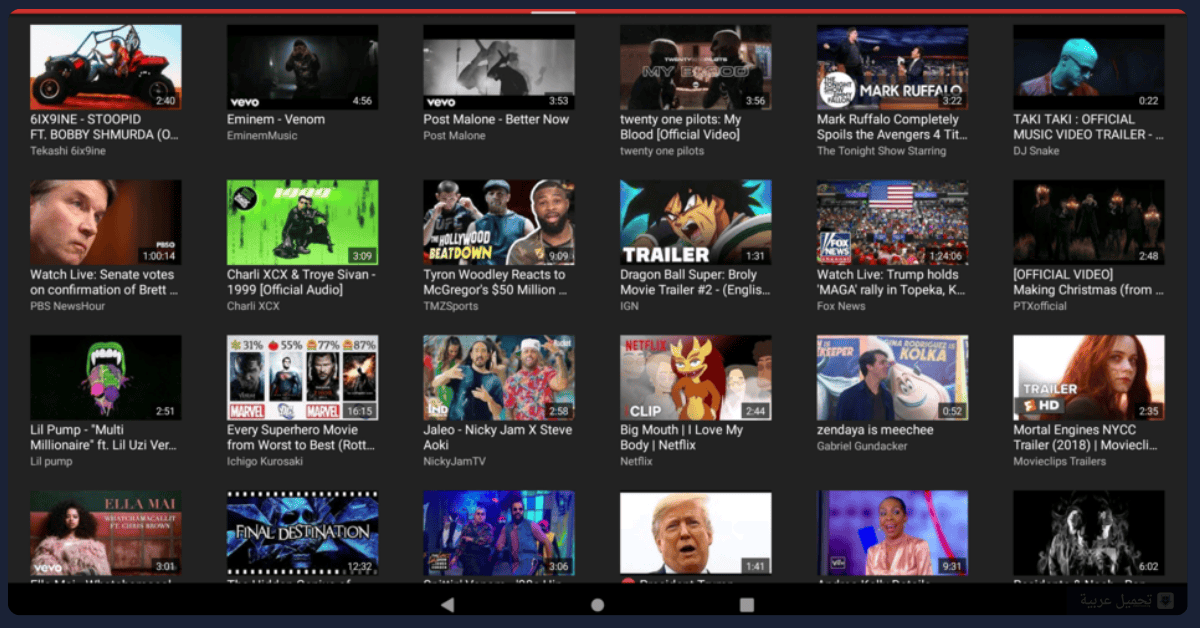1200x628 pixels.
Task: Open the NickyJamTV channel name
Action: coord(454,461)
